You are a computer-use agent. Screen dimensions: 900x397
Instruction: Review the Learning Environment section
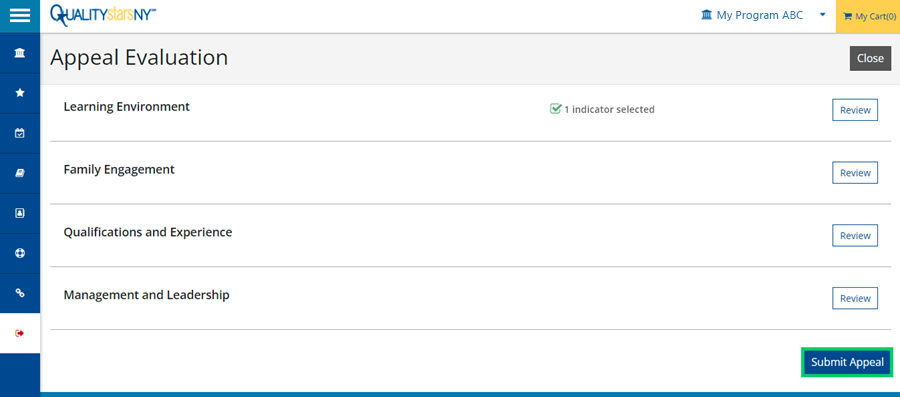click(855, 110)
